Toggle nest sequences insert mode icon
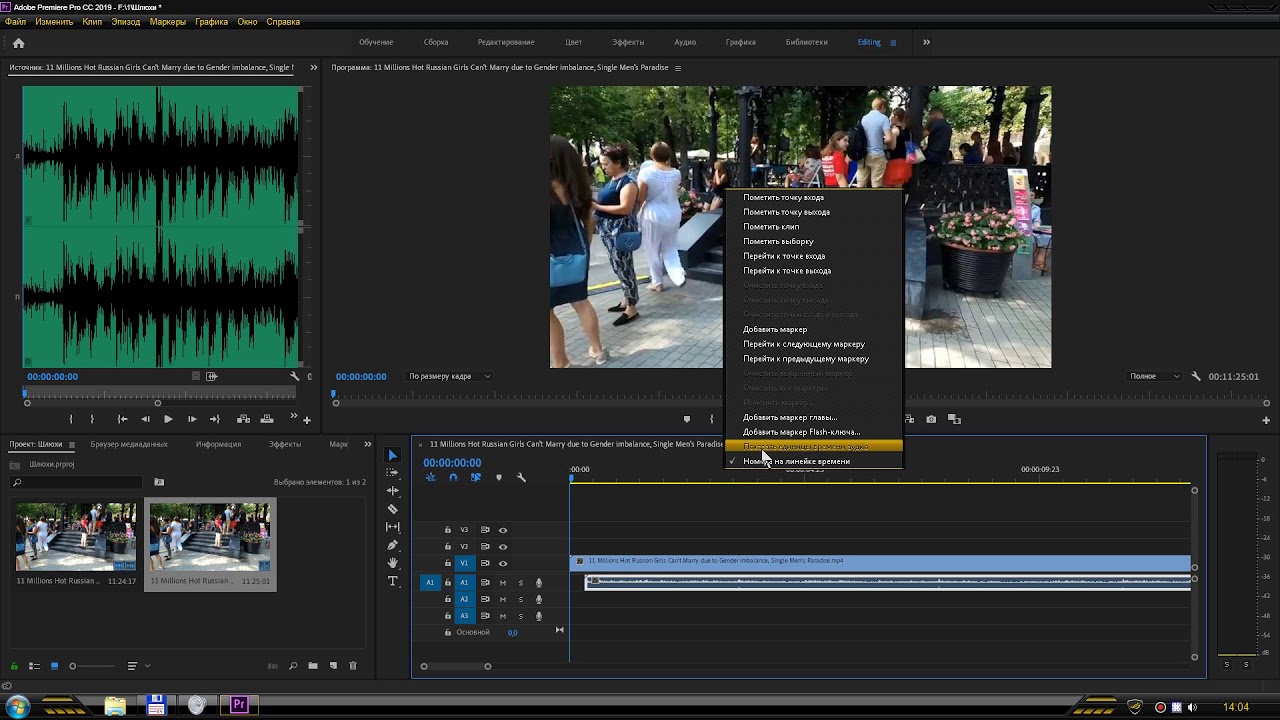This screenshot has height=720, width=1280. tap(431, 478)
